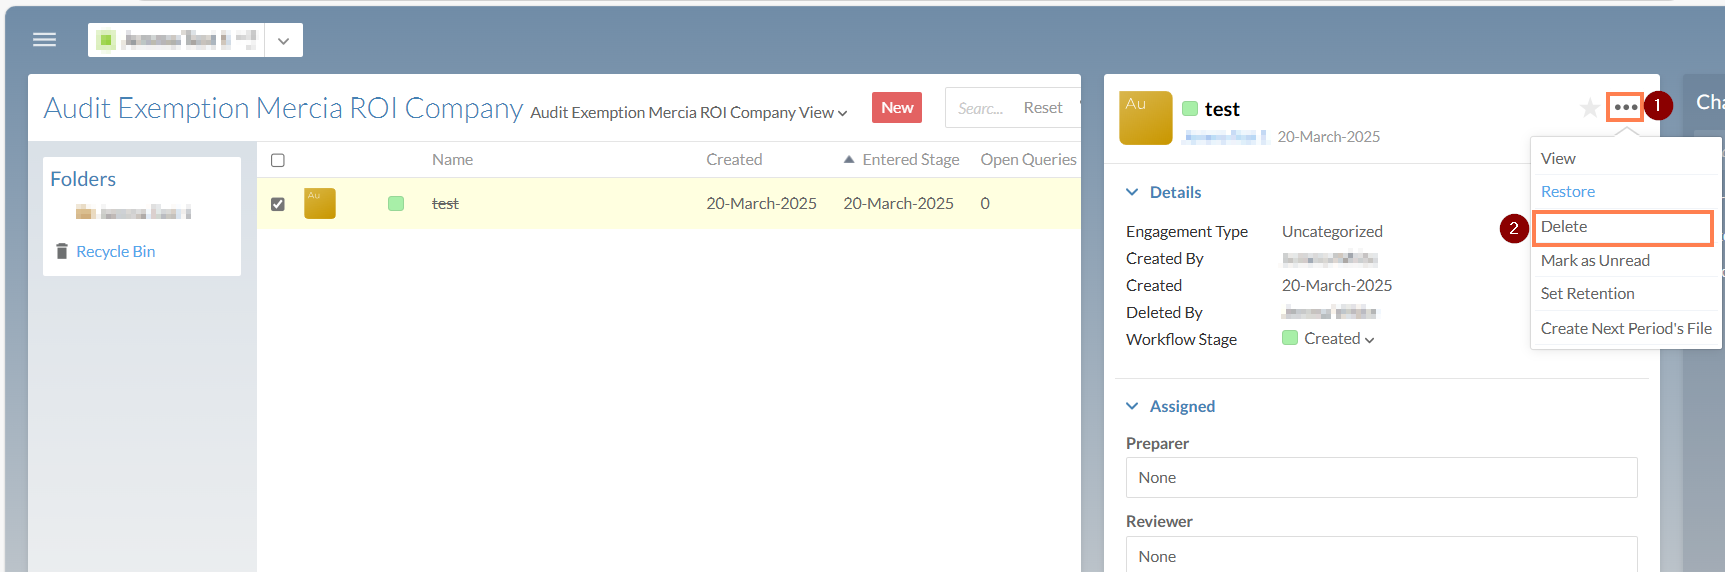
Task: Click the three-dot more options button
Action: 1625,107
